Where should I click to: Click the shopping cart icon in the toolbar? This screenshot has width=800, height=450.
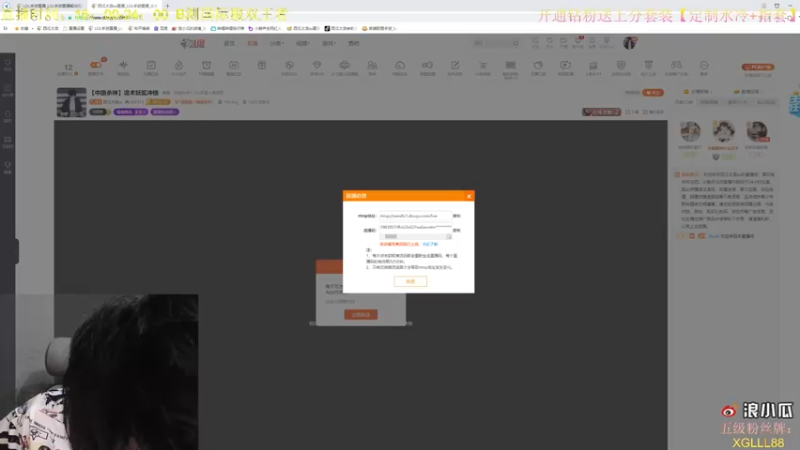[x=483, y=65]
